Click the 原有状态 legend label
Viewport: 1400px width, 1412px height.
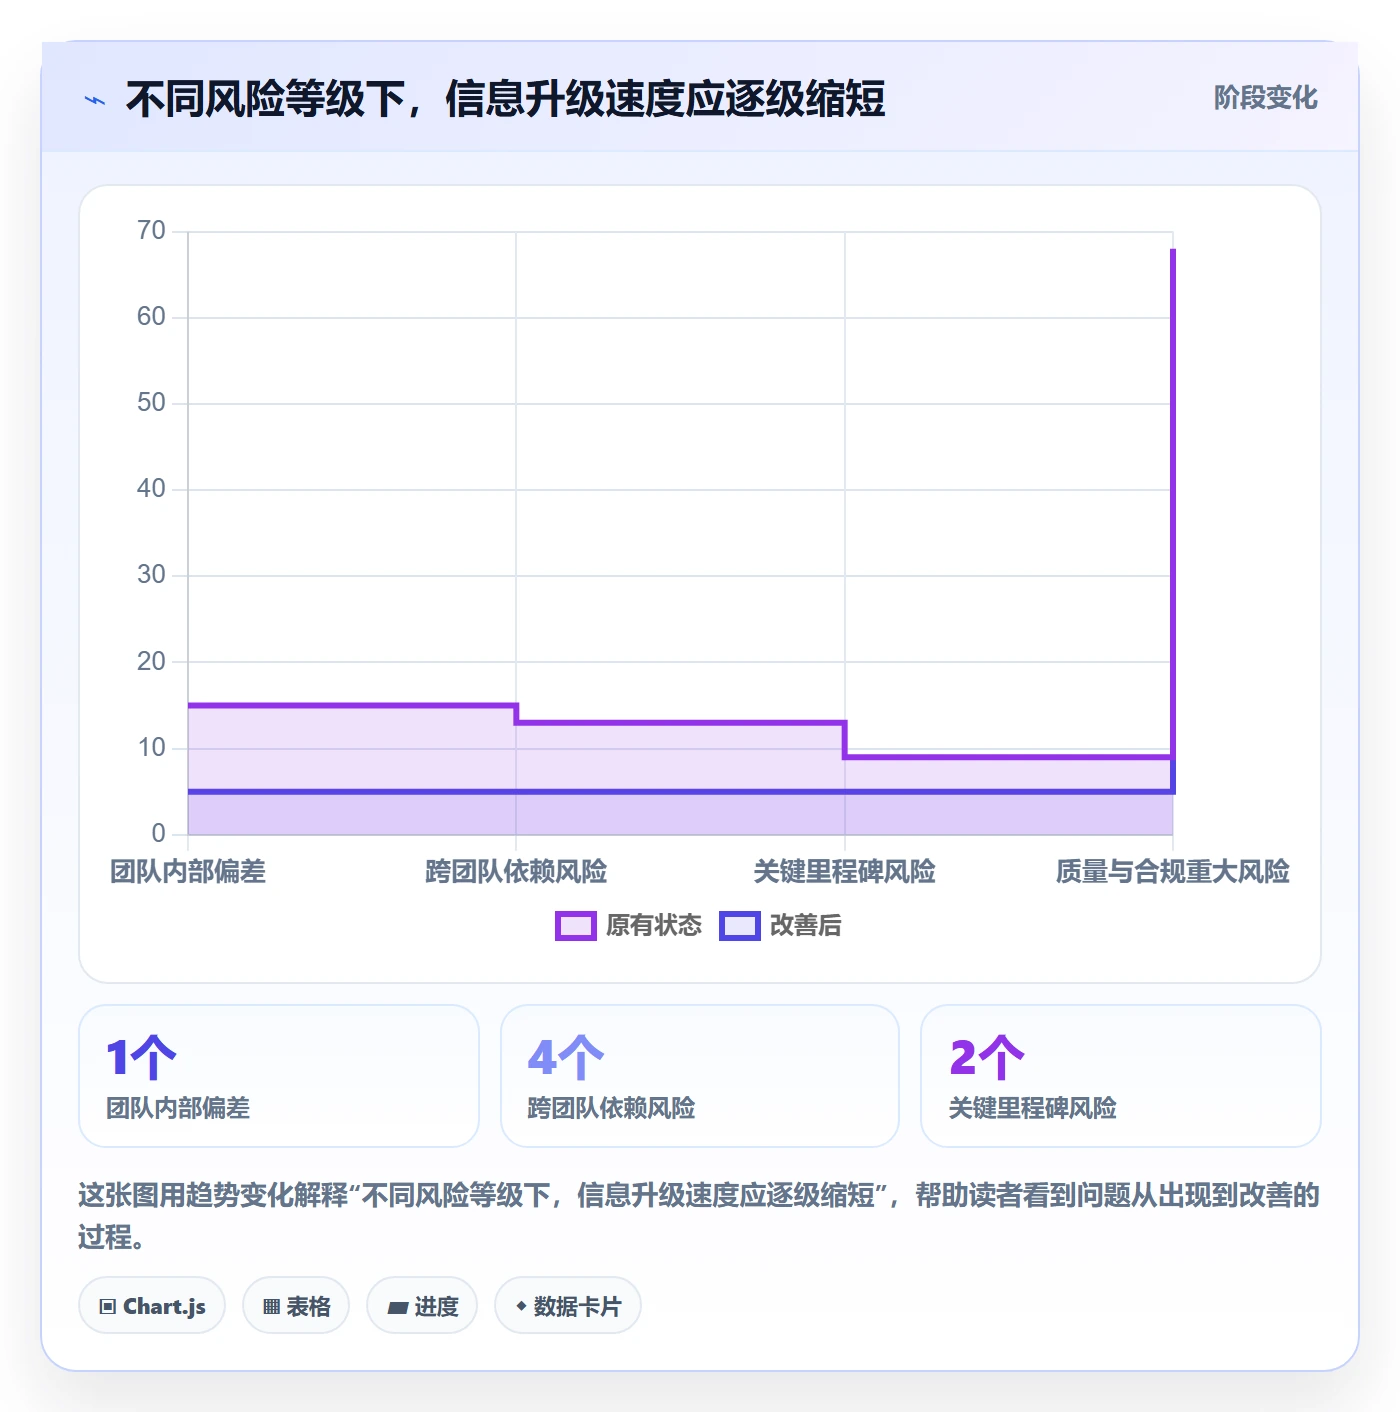point(654,926)
